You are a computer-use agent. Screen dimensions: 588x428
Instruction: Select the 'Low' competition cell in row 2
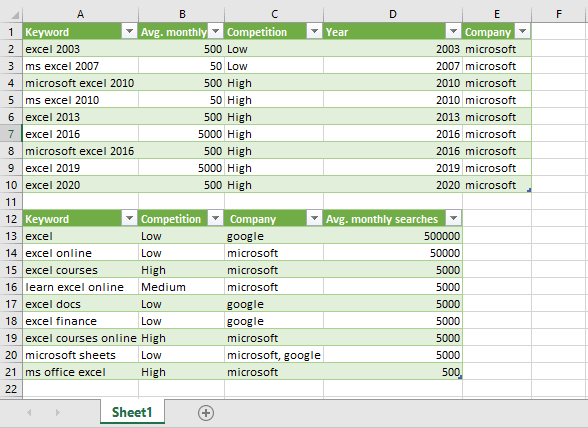pyautogui.click(x=274, y=49)
